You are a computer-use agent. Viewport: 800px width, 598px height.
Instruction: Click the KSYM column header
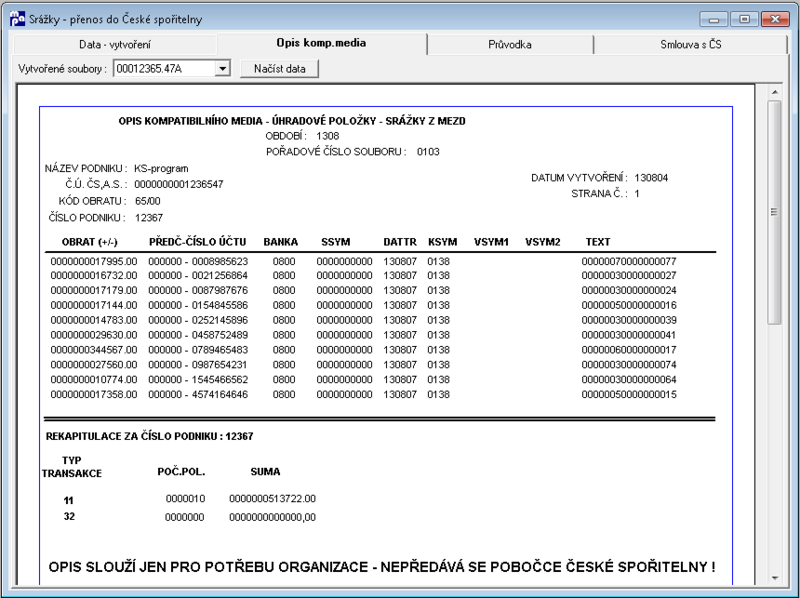pyautogui.click(x=442, y=242)
